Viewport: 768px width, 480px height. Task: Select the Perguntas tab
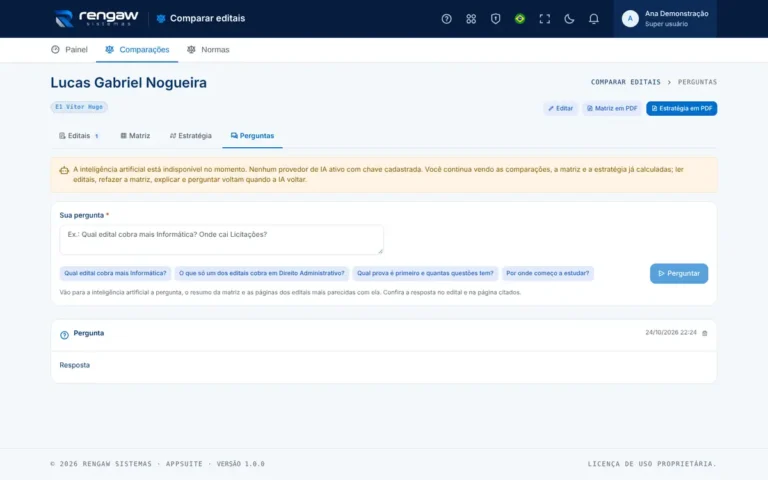(252, 136)
